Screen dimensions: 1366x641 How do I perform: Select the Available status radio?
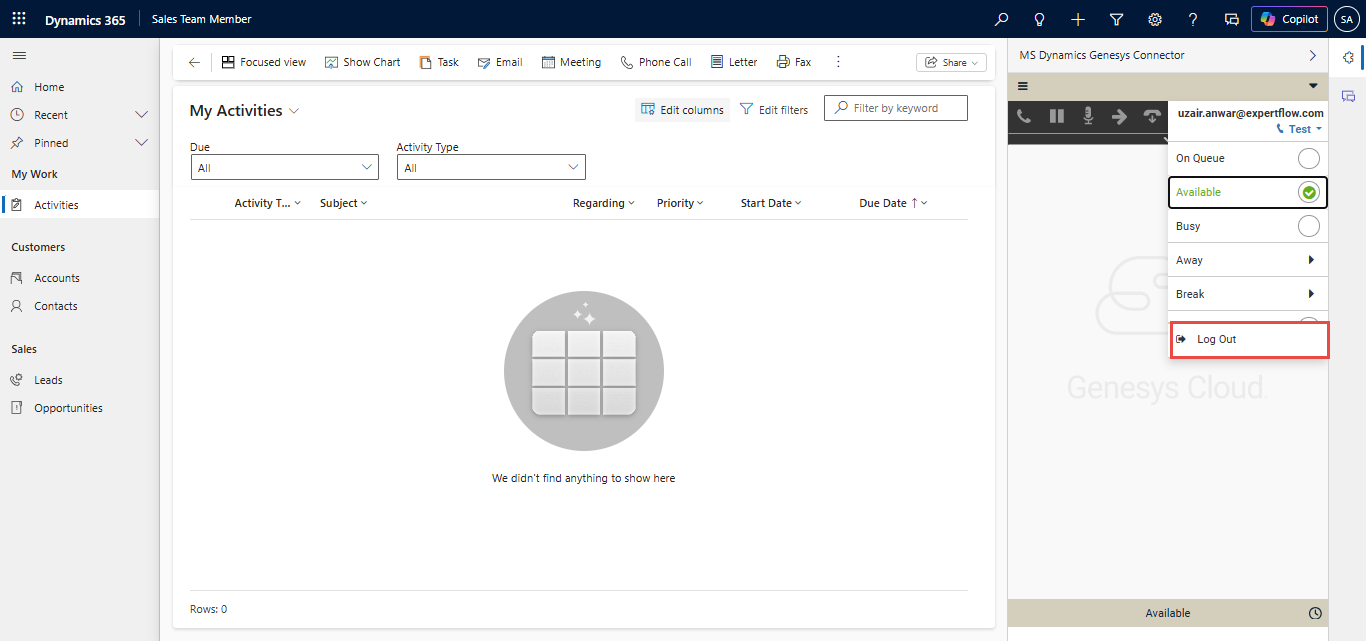pyautogui.click(x=1308, y=192)
